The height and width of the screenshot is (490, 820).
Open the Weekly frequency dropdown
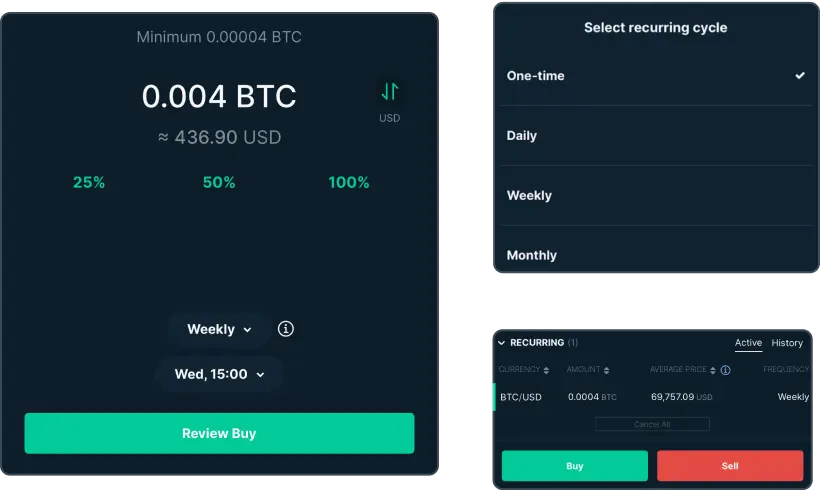(x=219, y=329)
